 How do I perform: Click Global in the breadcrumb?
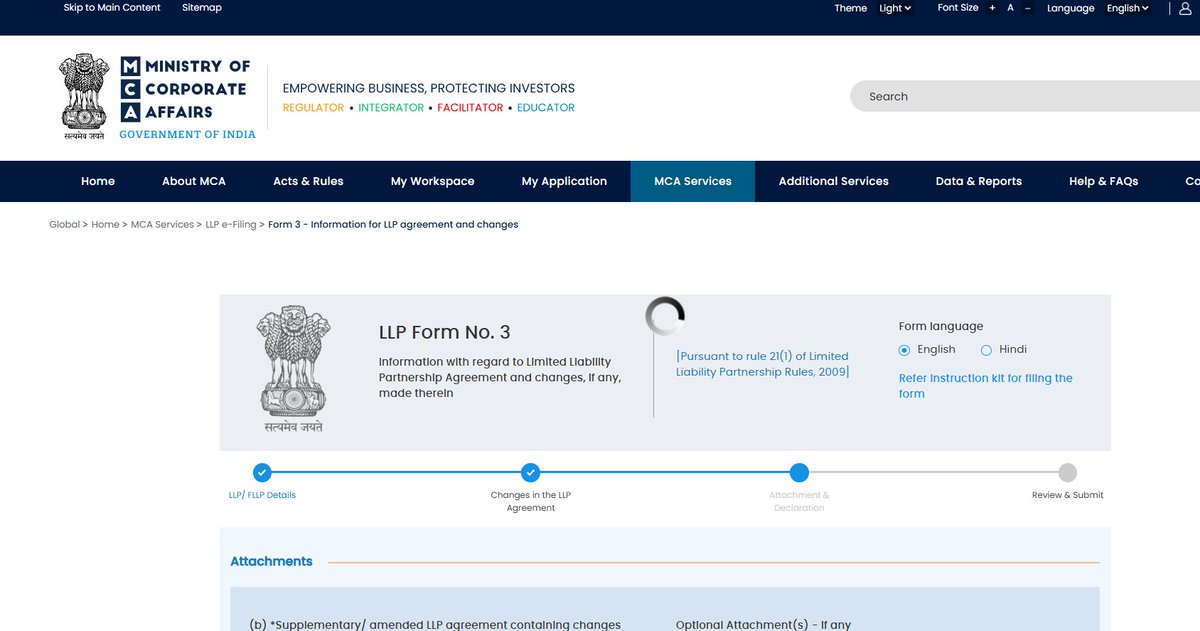64,225
